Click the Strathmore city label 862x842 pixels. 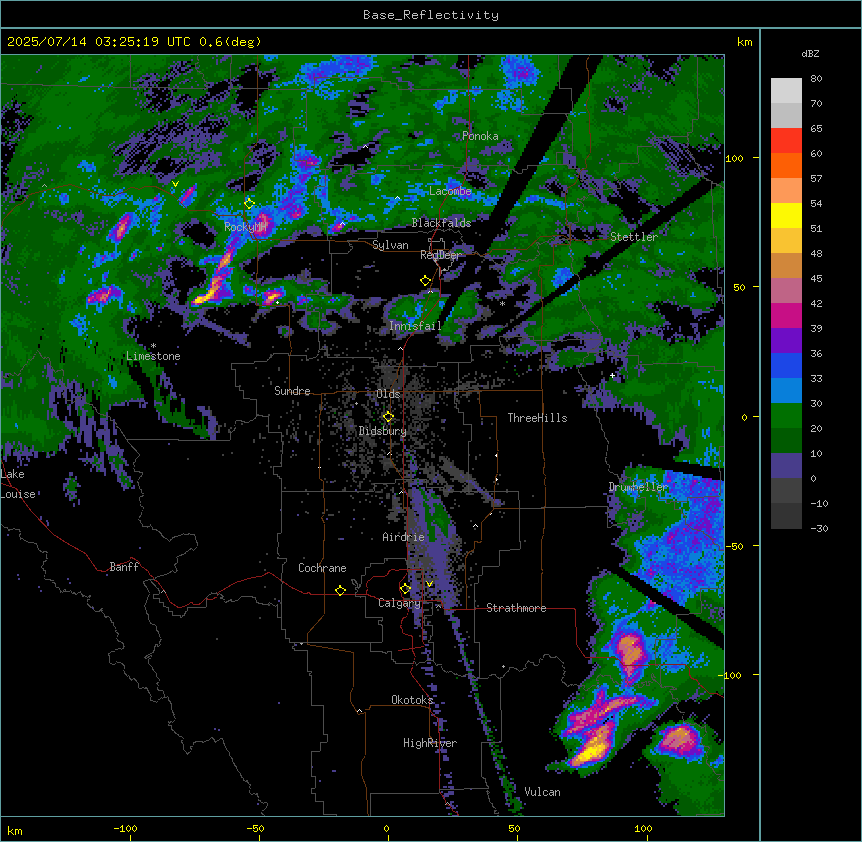[516, 608]
